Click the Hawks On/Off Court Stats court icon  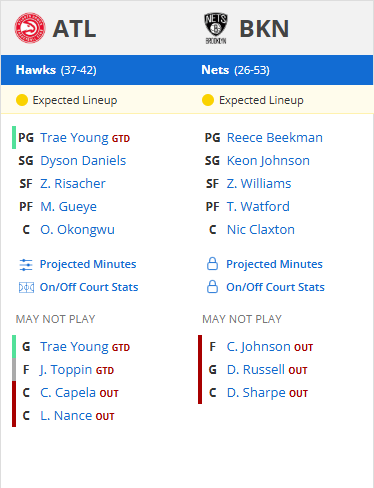(x=26, y=287)
